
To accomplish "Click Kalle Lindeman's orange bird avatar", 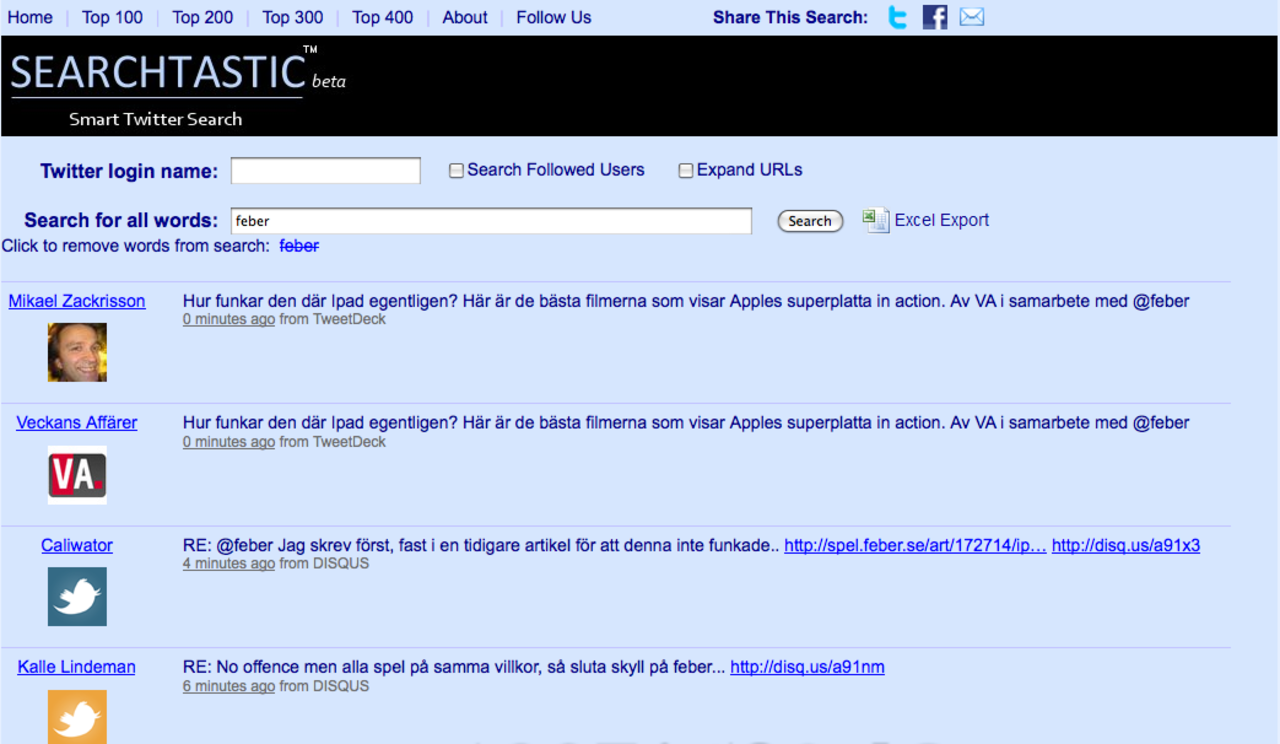I will tap(77, 716).
